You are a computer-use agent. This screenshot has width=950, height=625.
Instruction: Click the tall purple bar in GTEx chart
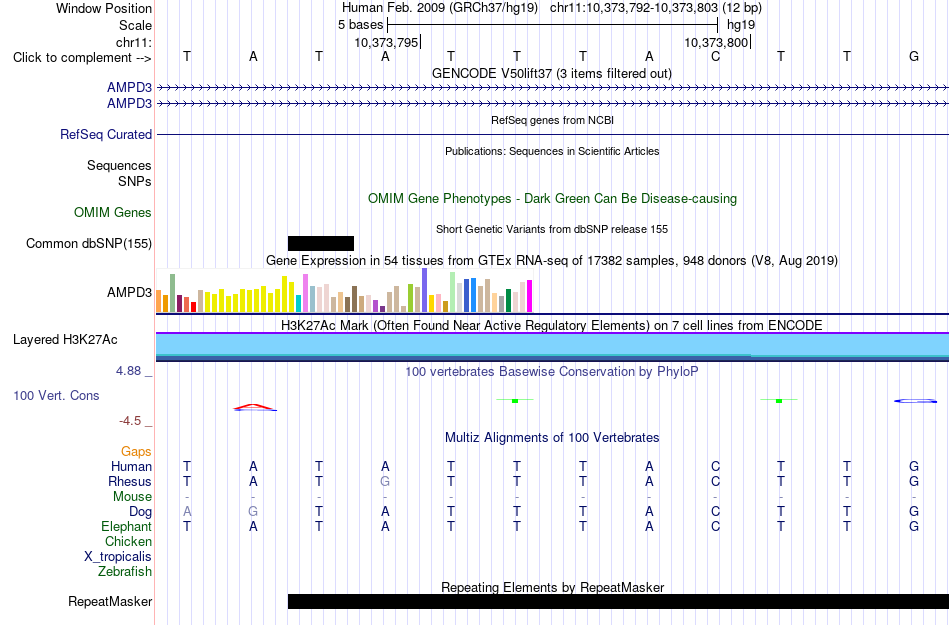[x=425, y=290]
